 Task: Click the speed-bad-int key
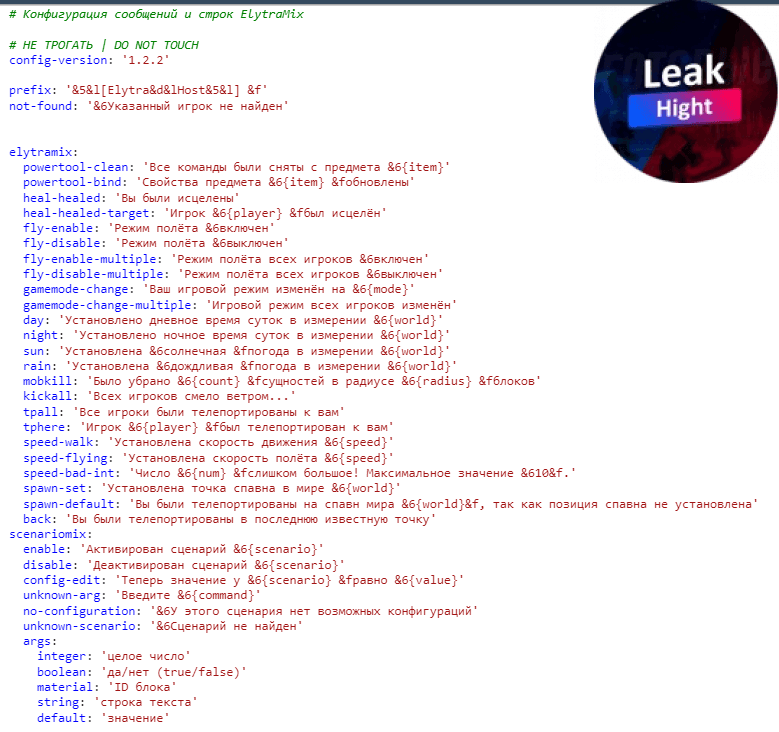(x=72, y=473)
